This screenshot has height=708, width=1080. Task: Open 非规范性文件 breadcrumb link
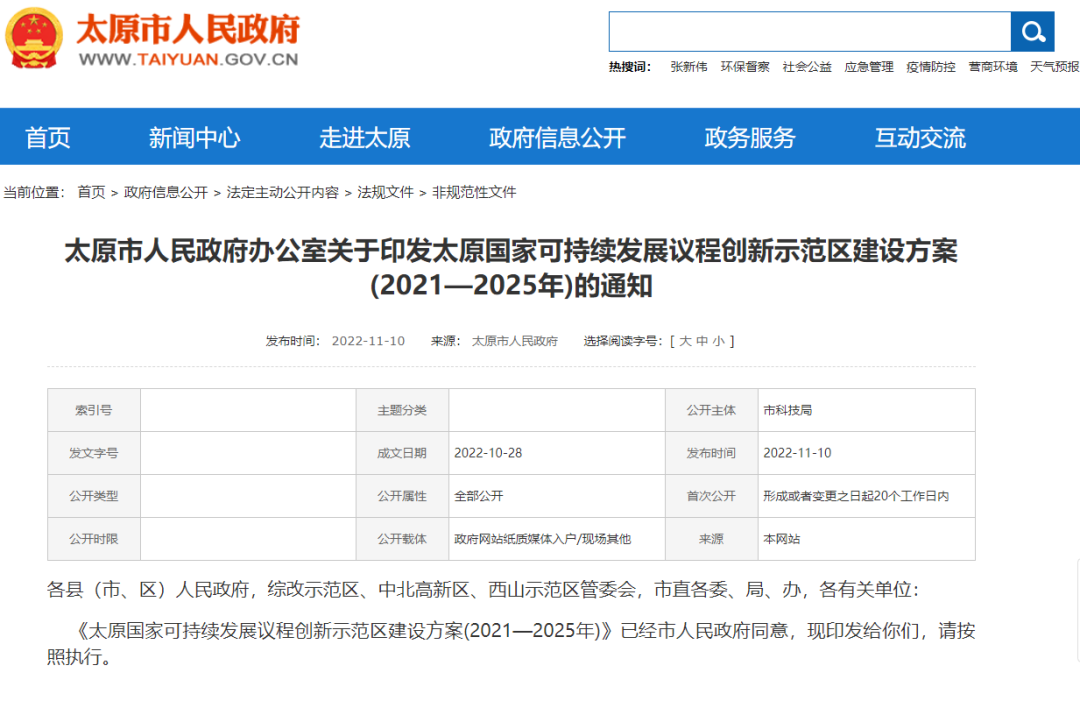coord(474,192)
